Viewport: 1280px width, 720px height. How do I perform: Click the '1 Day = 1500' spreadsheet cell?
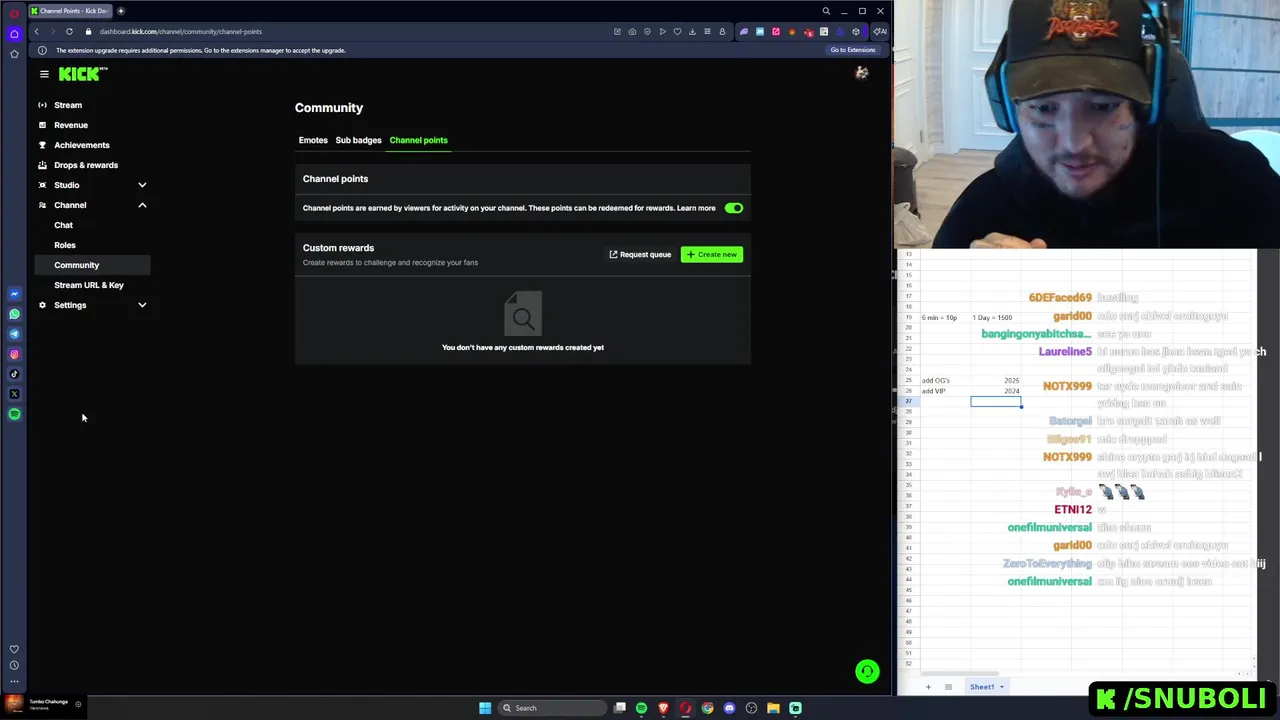point(996,317)
